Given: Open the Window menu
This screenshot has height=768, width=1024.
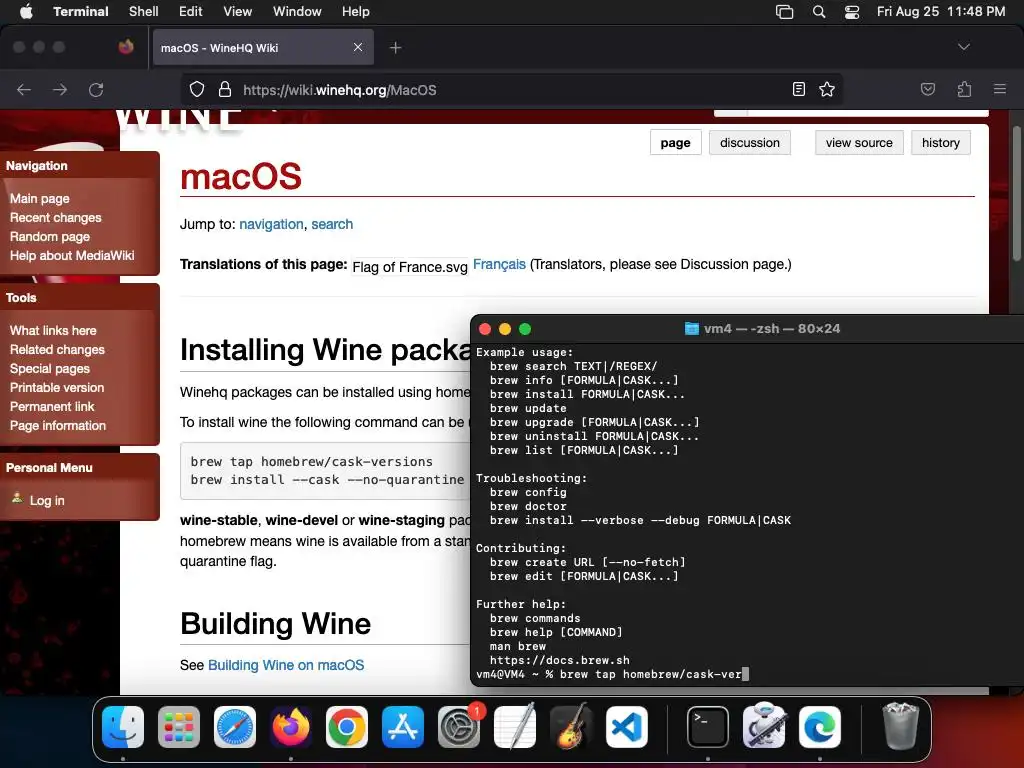Looking at the screenshot, I should [x=297, y=12].
